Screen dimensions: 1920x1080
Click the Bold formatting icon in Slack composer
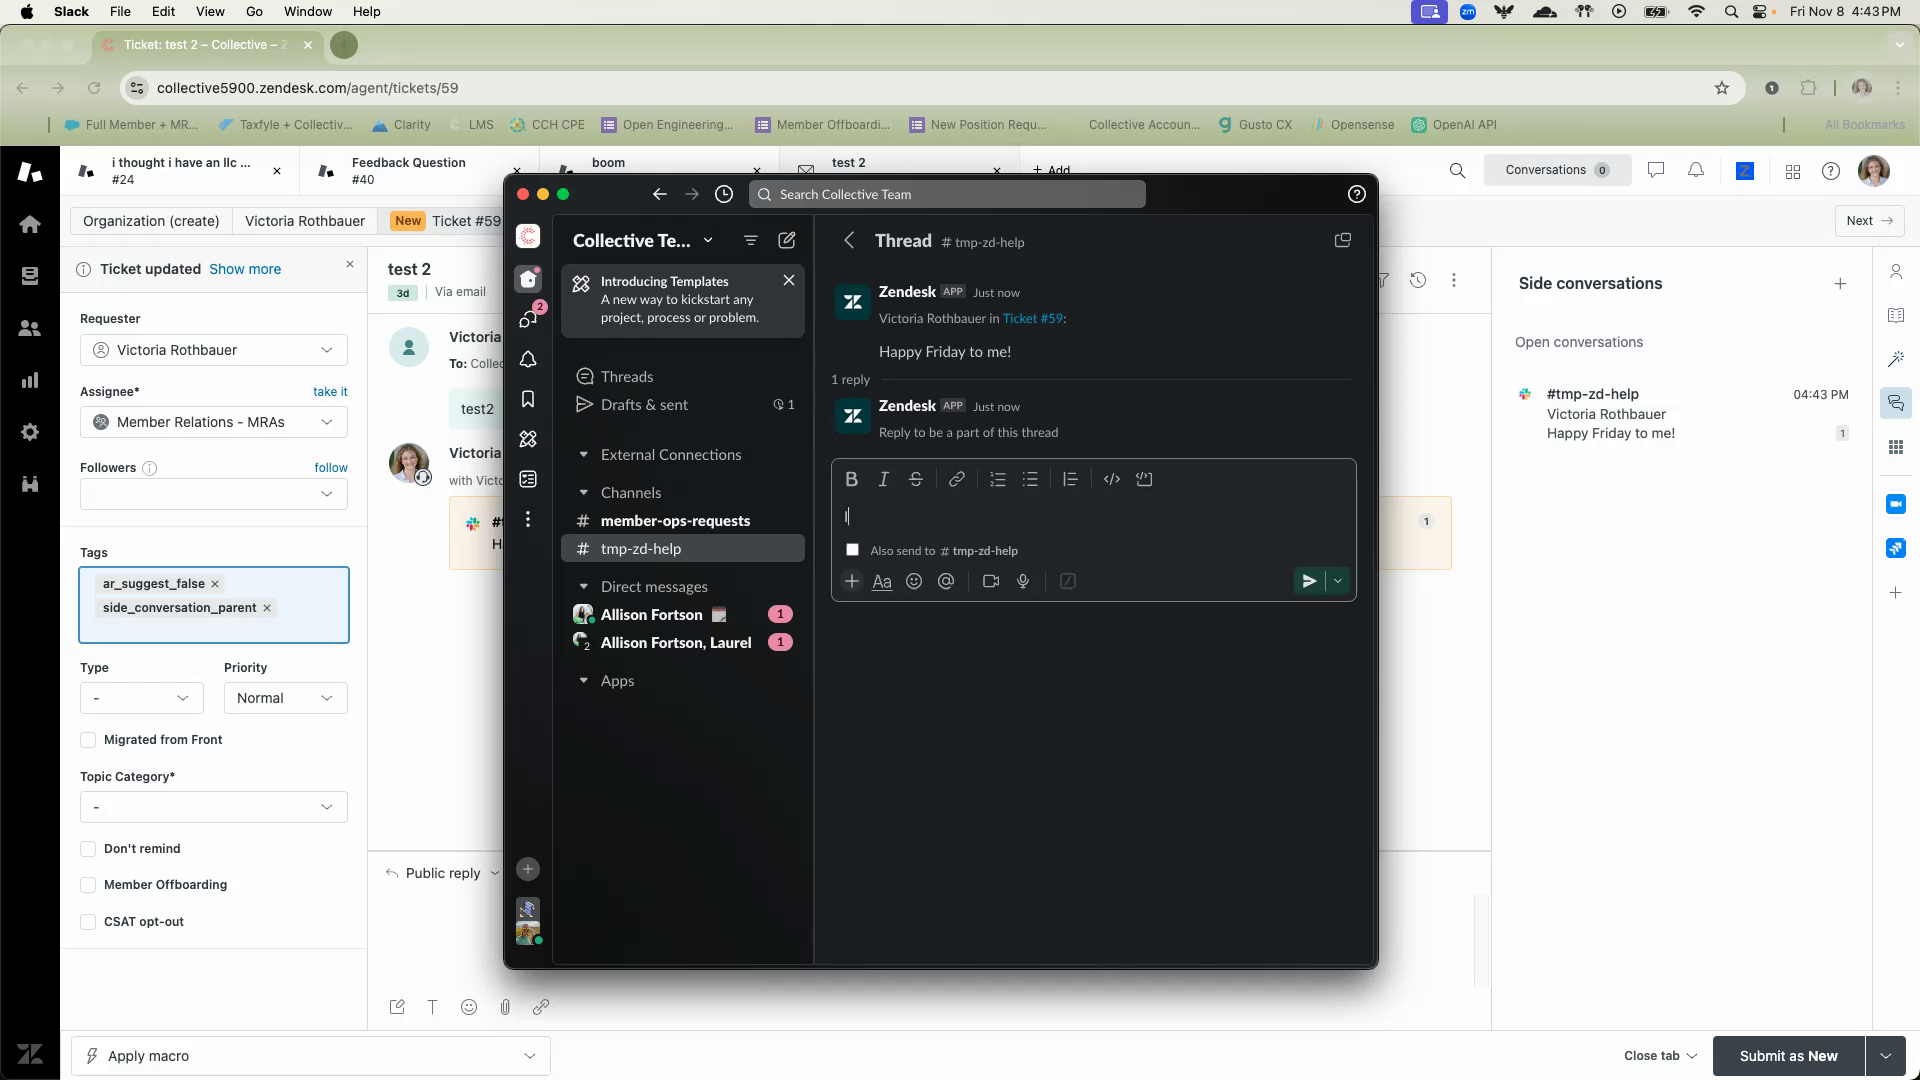(x=851, y=479)
